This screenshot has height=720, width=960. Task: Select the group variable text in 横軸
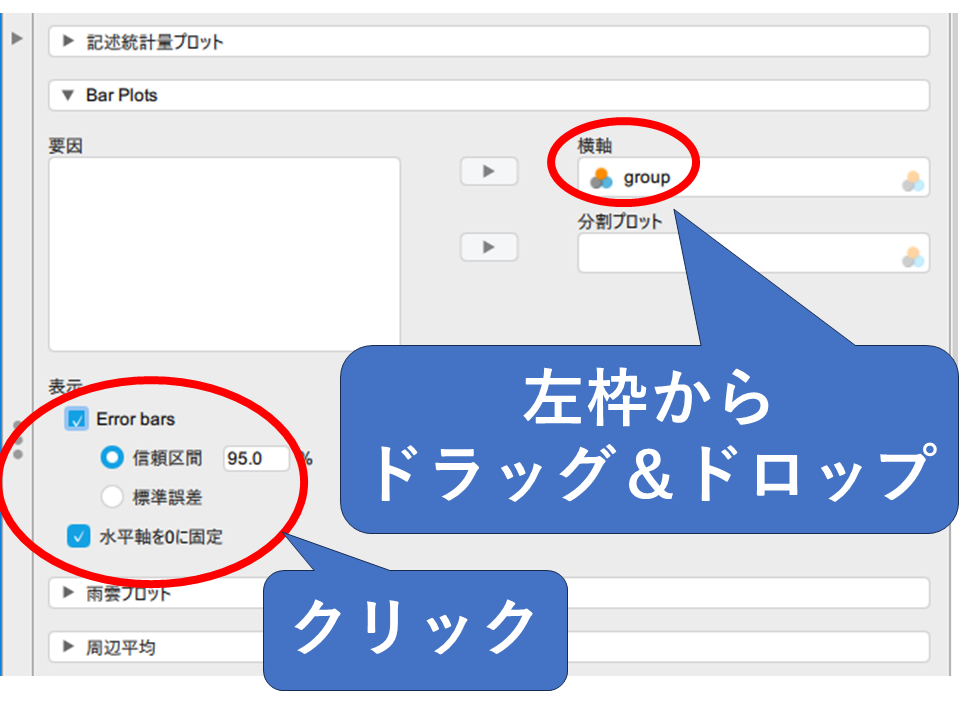(647, 178)
